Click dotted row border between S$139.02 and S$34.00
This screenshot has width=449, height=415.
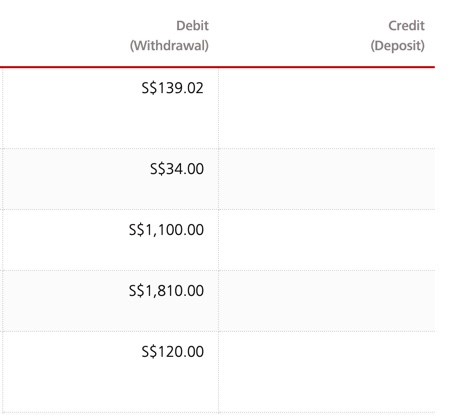217,148
